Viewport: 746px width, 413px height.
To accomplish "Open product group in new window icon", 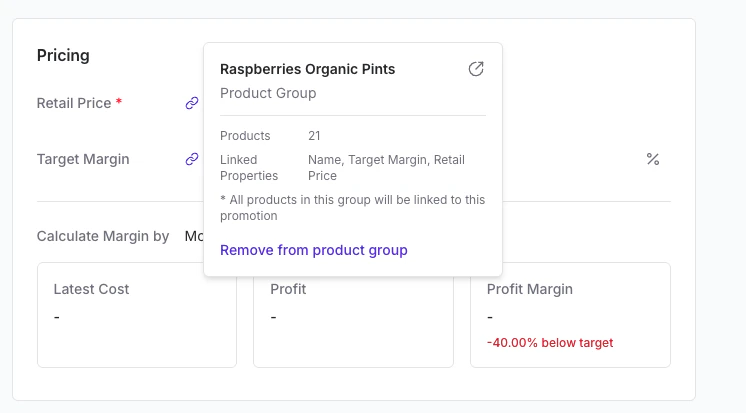I will coord(476,69).
